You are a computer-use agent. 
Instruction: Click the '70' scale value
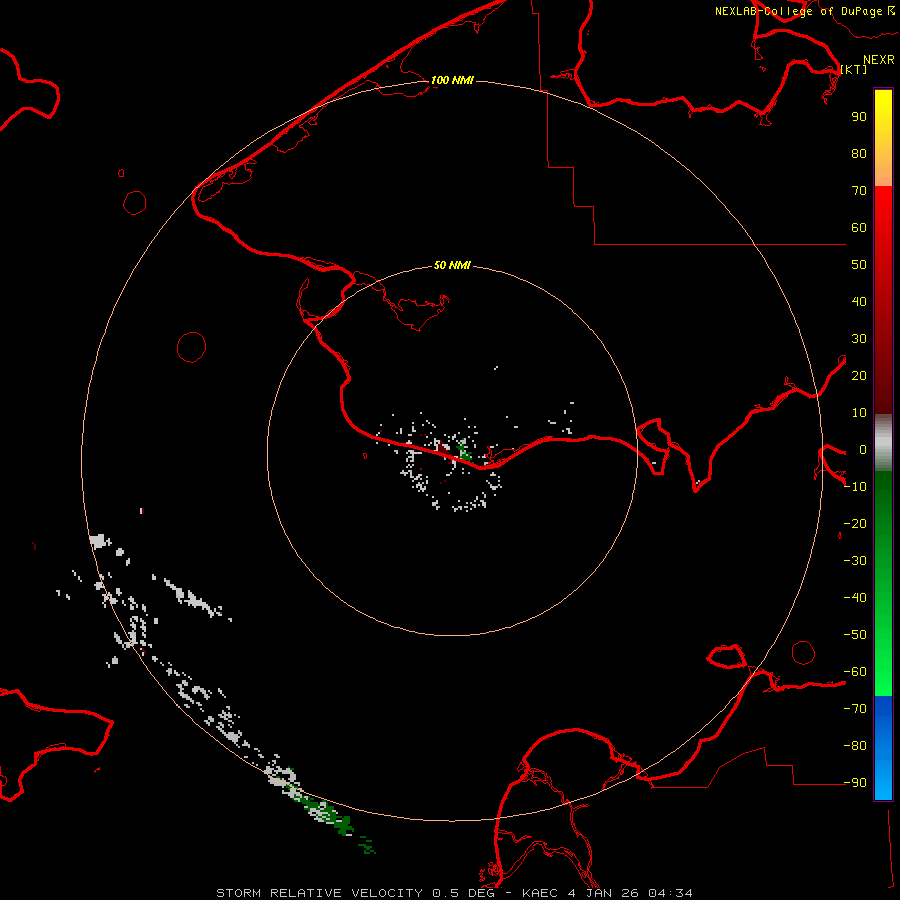point(859,191)
